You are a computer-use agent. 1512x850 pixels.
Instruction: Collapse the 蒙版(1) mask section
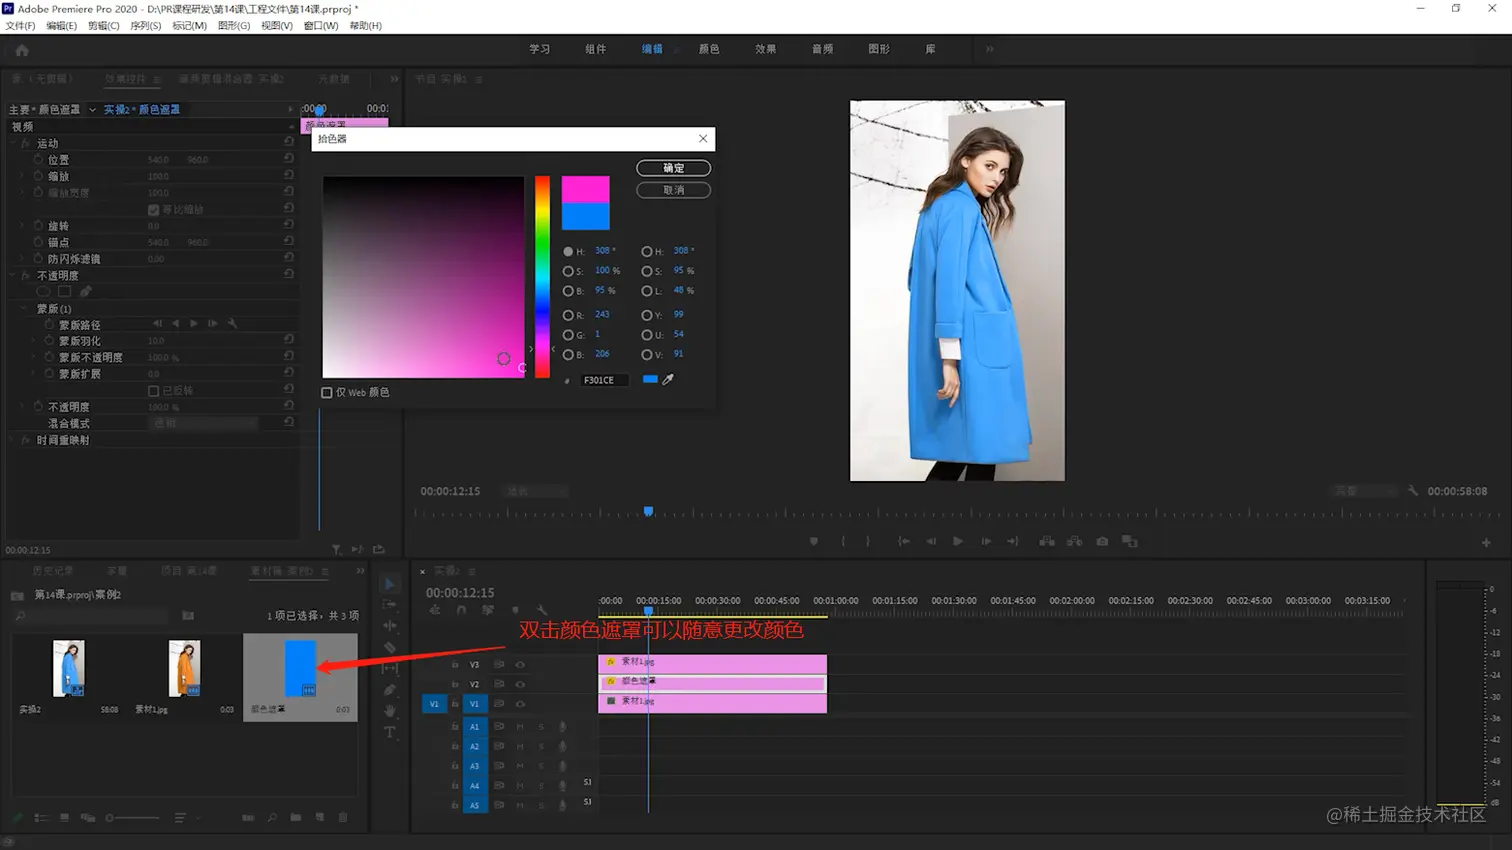tap(24, 309)
